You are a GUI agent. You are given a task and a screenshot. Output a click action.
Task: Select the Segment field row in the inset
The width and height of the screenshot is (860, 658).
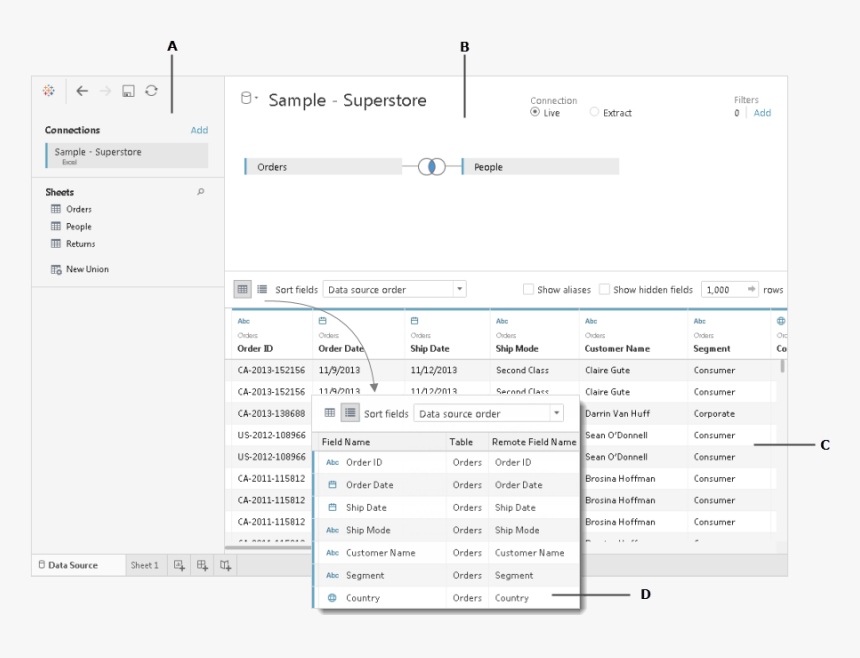click(x=446, y=575)
